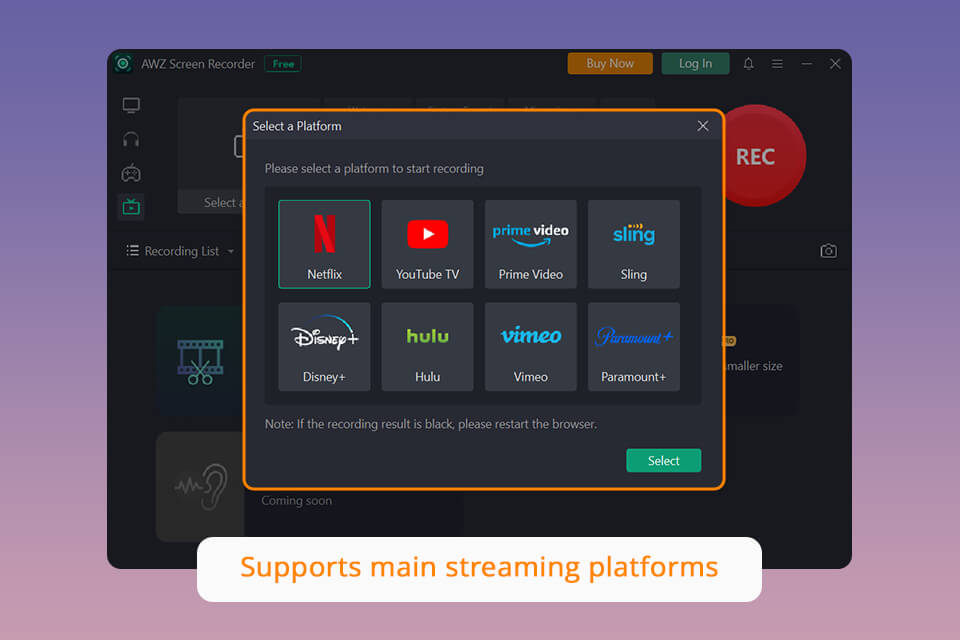Image resolution: width=960 pixels, height=640 pixels.
Task: Choose the Disney+ platform tile
Action: coord(324,347)
